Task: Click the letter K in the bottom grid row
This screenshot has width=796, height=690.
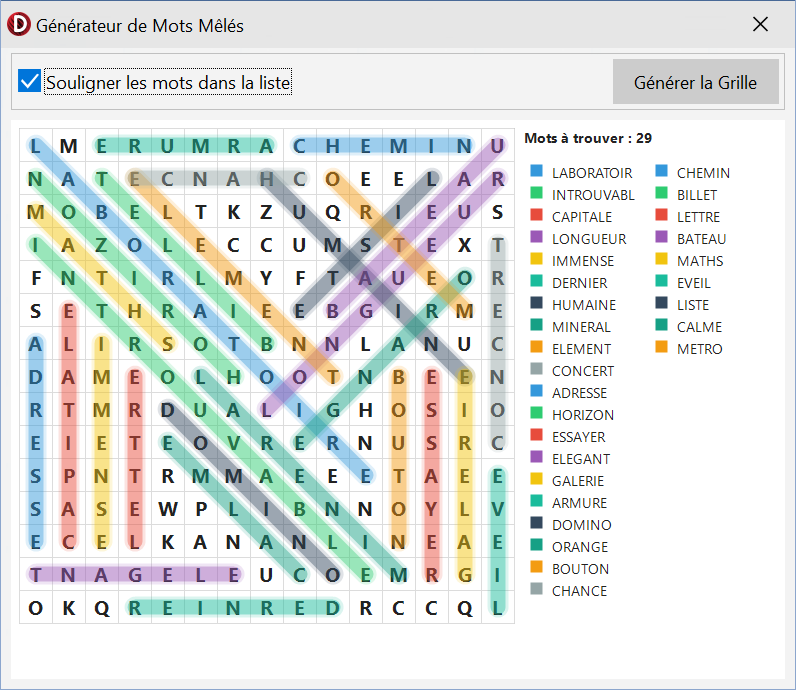Action: click(69, 607)
